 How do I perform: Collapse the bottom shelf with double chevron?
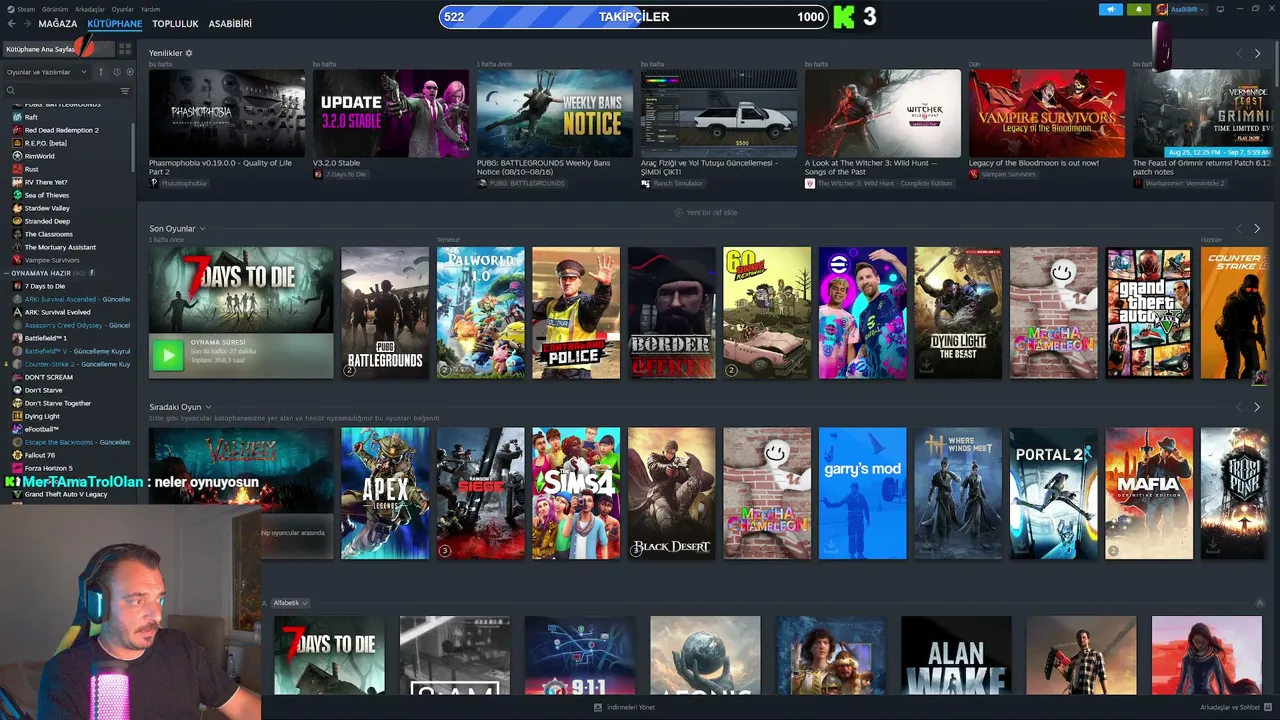[1259, 603]
